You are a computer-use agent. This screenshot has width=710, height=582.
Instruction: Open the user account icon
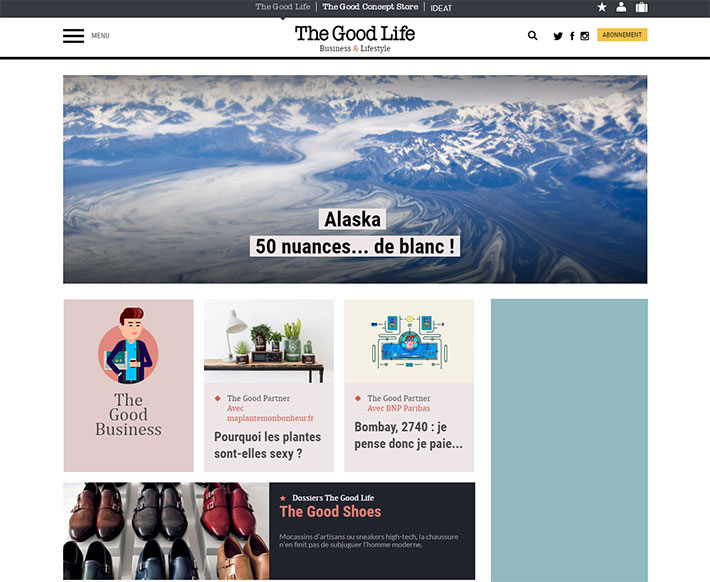coord(621,7)
